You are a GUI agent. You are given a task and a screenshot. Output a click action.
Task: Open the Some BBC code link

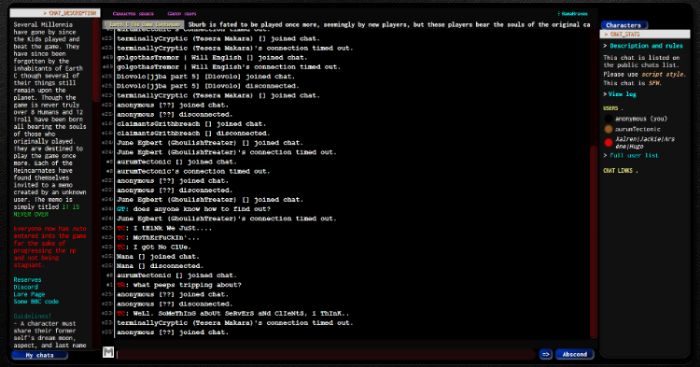click(x=36, y=301)
